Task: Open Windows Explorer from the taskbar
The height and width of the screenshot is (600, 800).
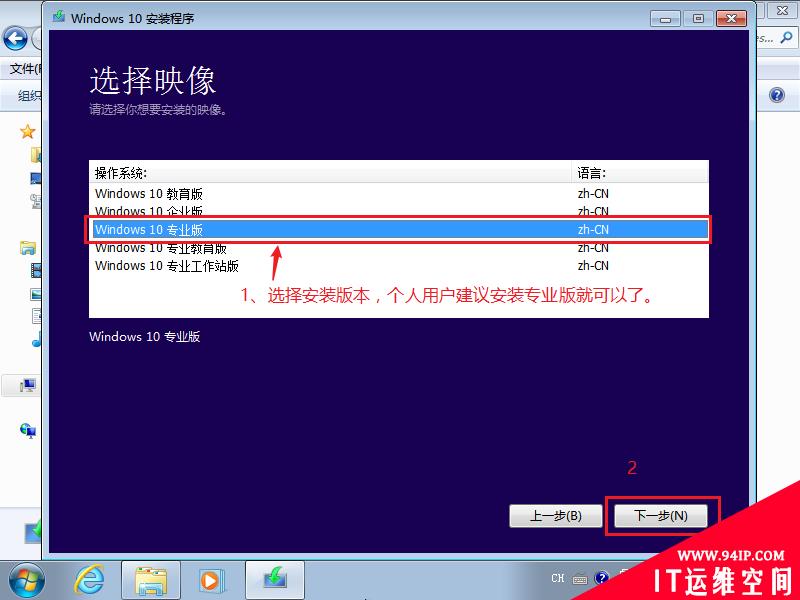Action: click(151, 581)
